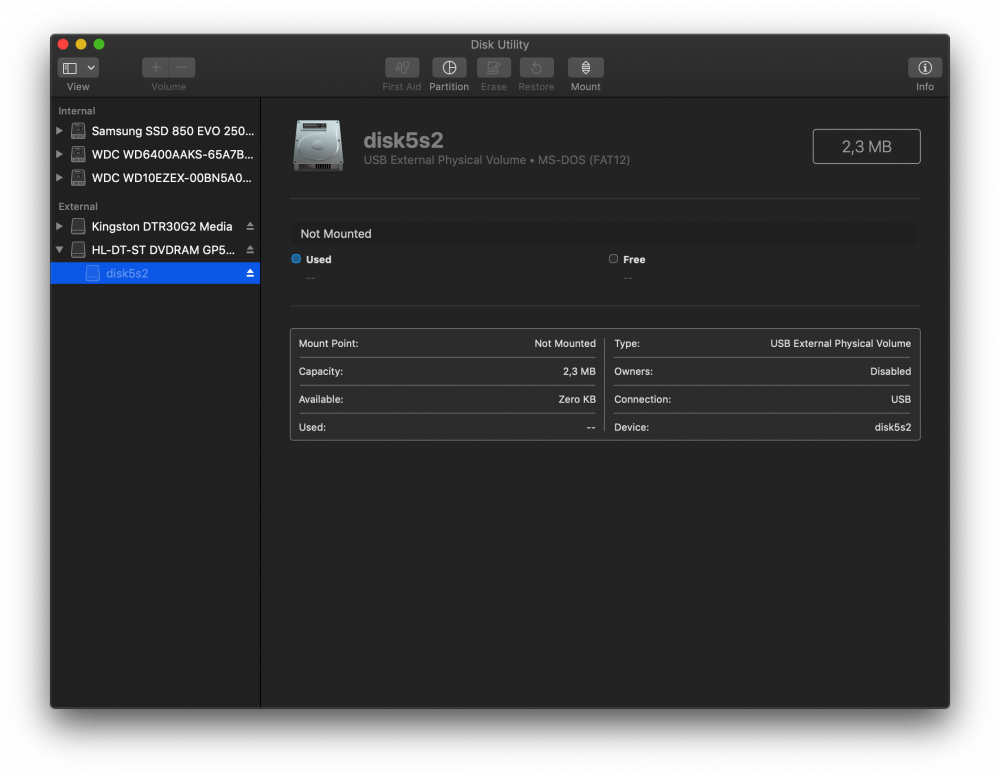Expand the Kingston DTR30G2 Media disk
This screenshot has height=775, width=1000.
[x=59, y=226]
